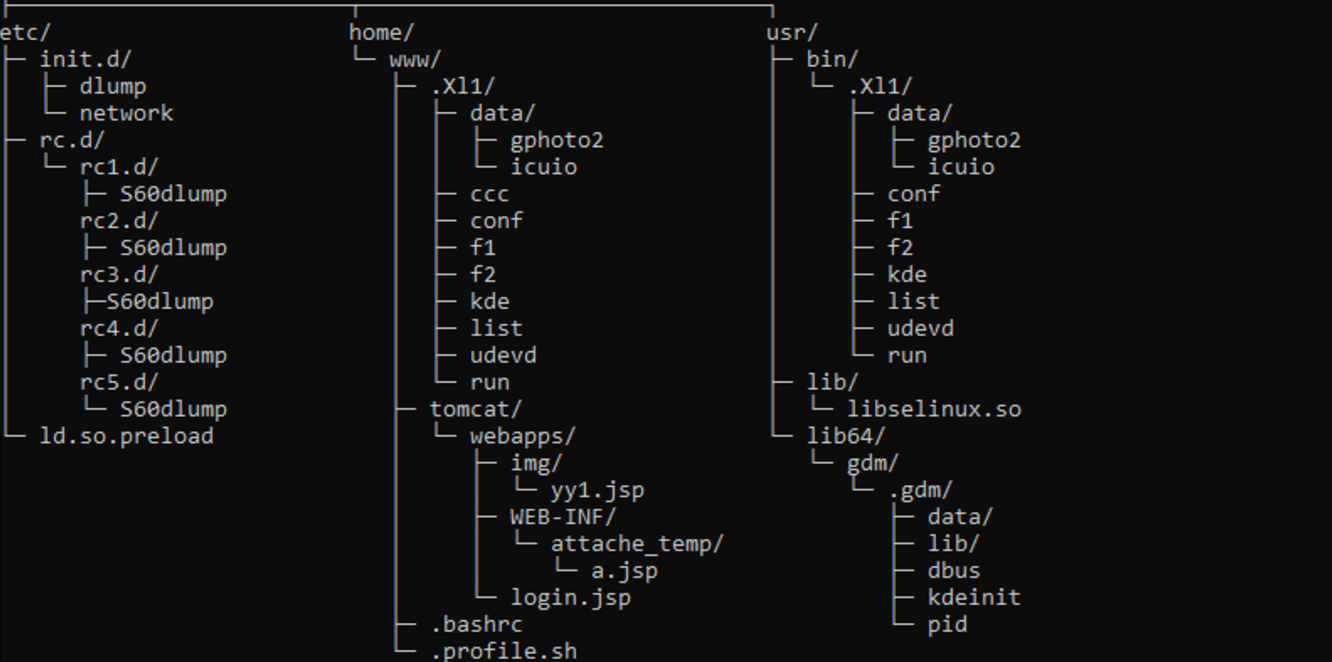Collapse the rc.d/ directory
The width and height of the screenshot is (1332, 662).
point(72,141)
